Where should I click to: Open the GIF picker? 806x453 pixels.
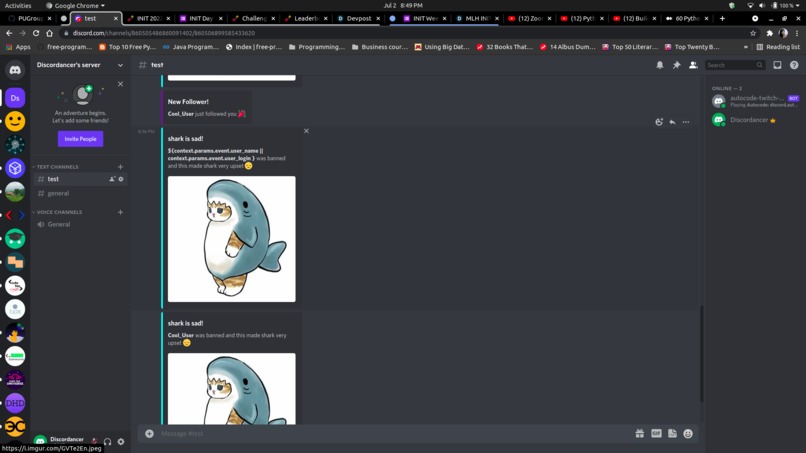tap(656, 433)
